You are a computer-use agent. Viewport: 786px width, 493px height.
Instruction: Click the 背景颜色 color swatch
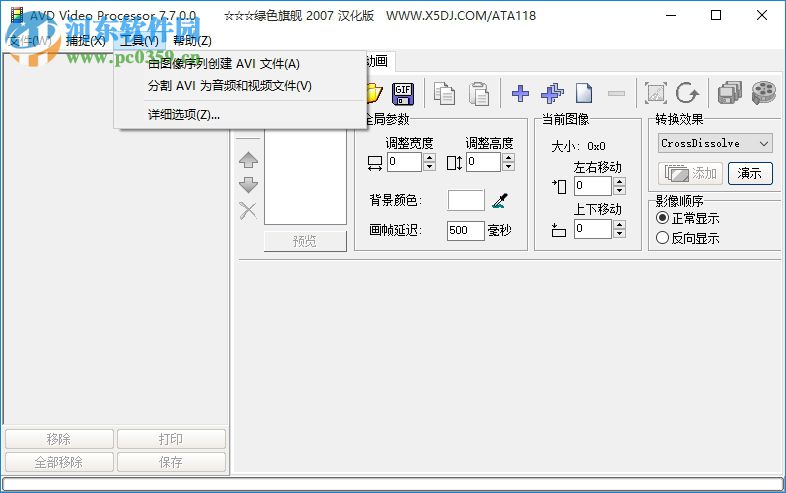(466, 200)
